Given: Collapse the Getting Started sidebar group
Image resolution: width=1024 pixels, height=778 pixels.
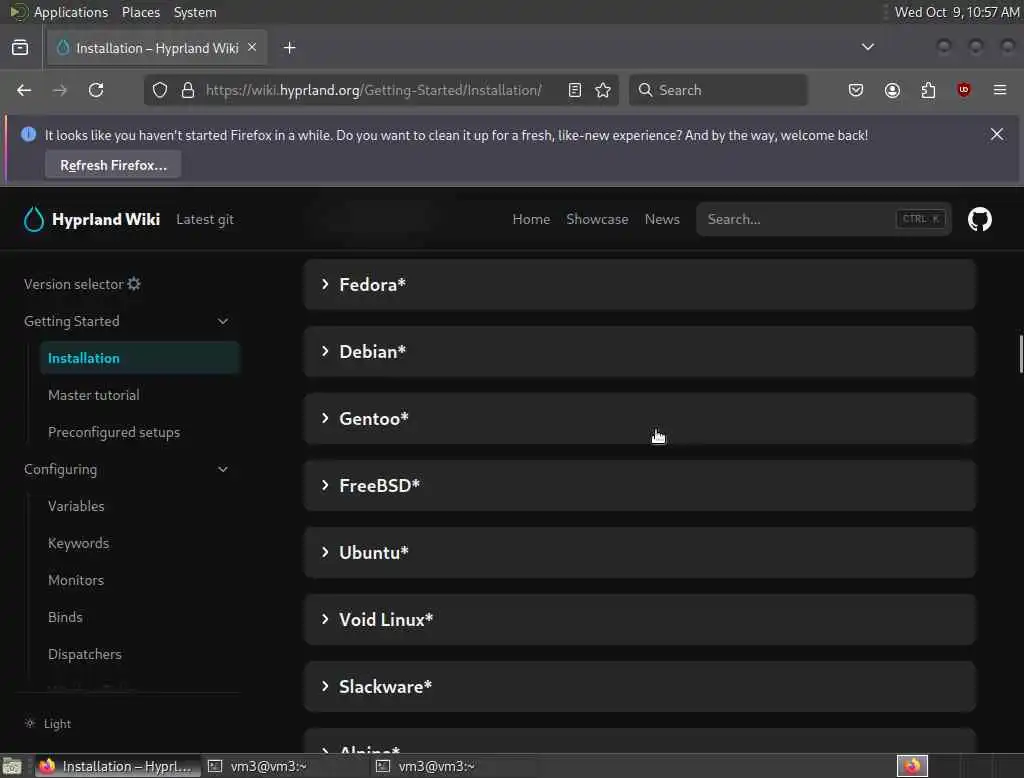Looking at the screenshot, I should point(223,321).
